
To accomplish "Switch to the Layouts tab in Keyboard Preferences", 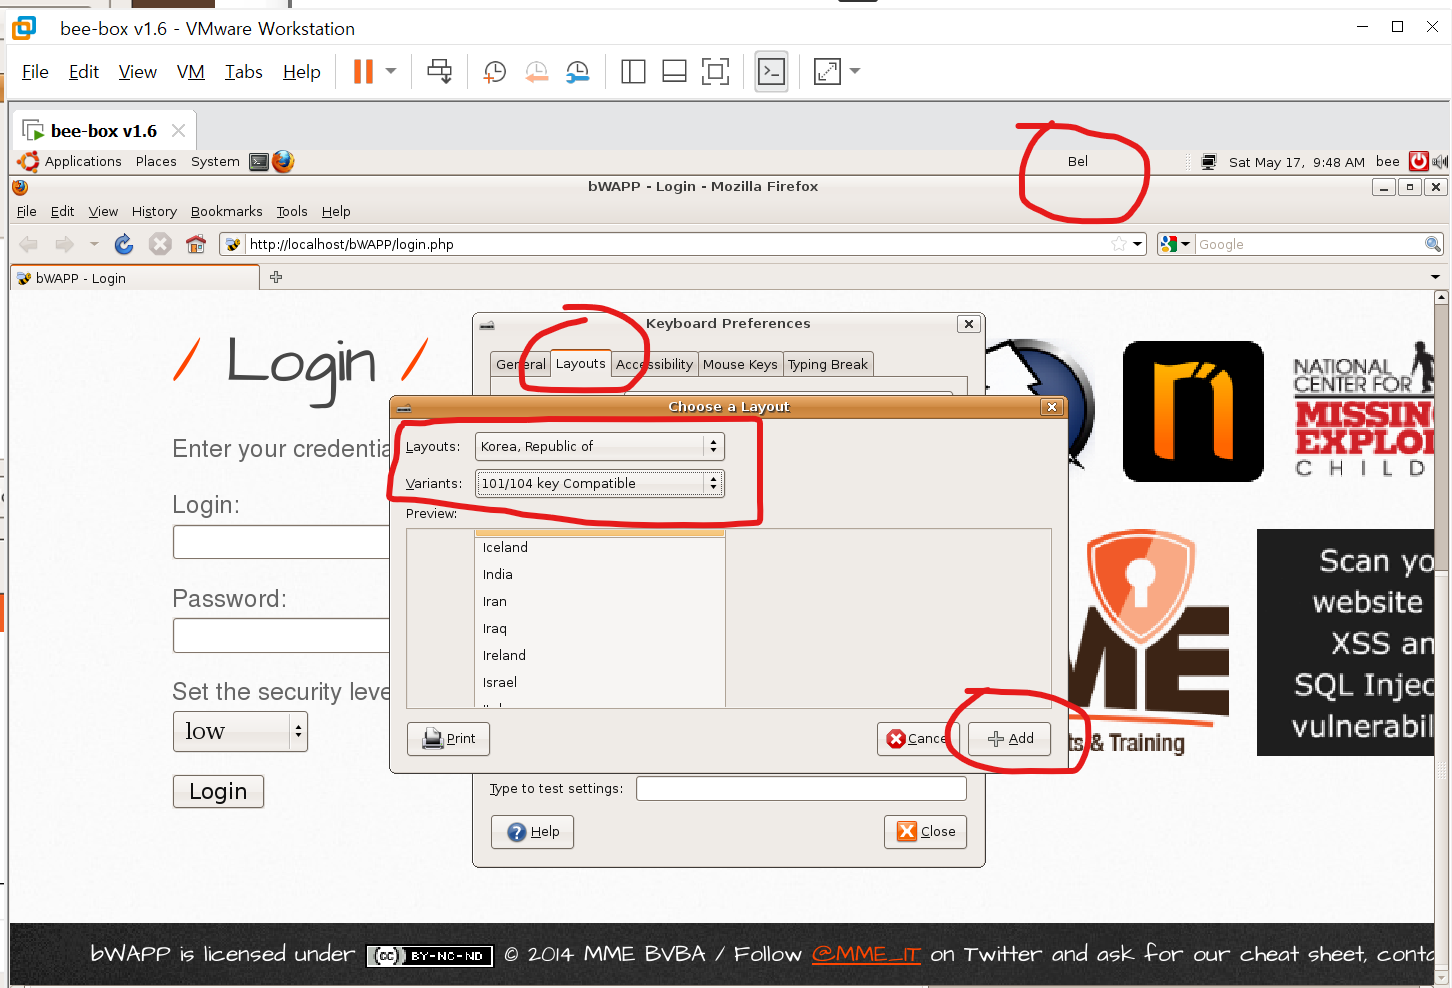I will tap(581, 363).
